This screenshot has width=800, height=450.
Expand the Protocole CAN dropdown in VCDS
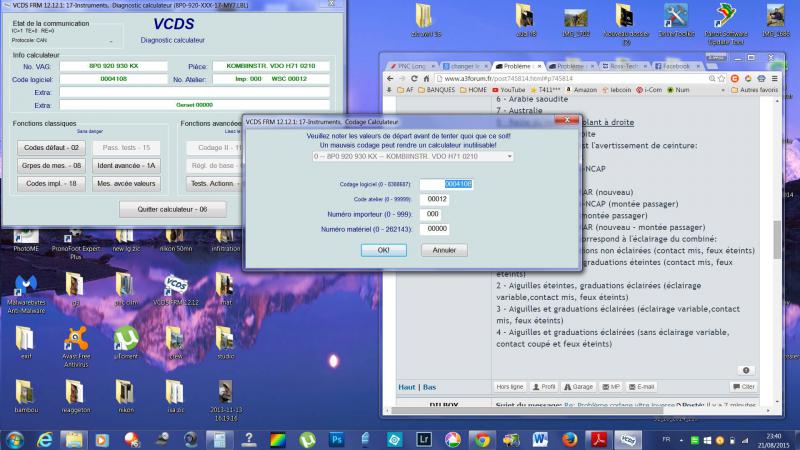click(x=111, y=41)
